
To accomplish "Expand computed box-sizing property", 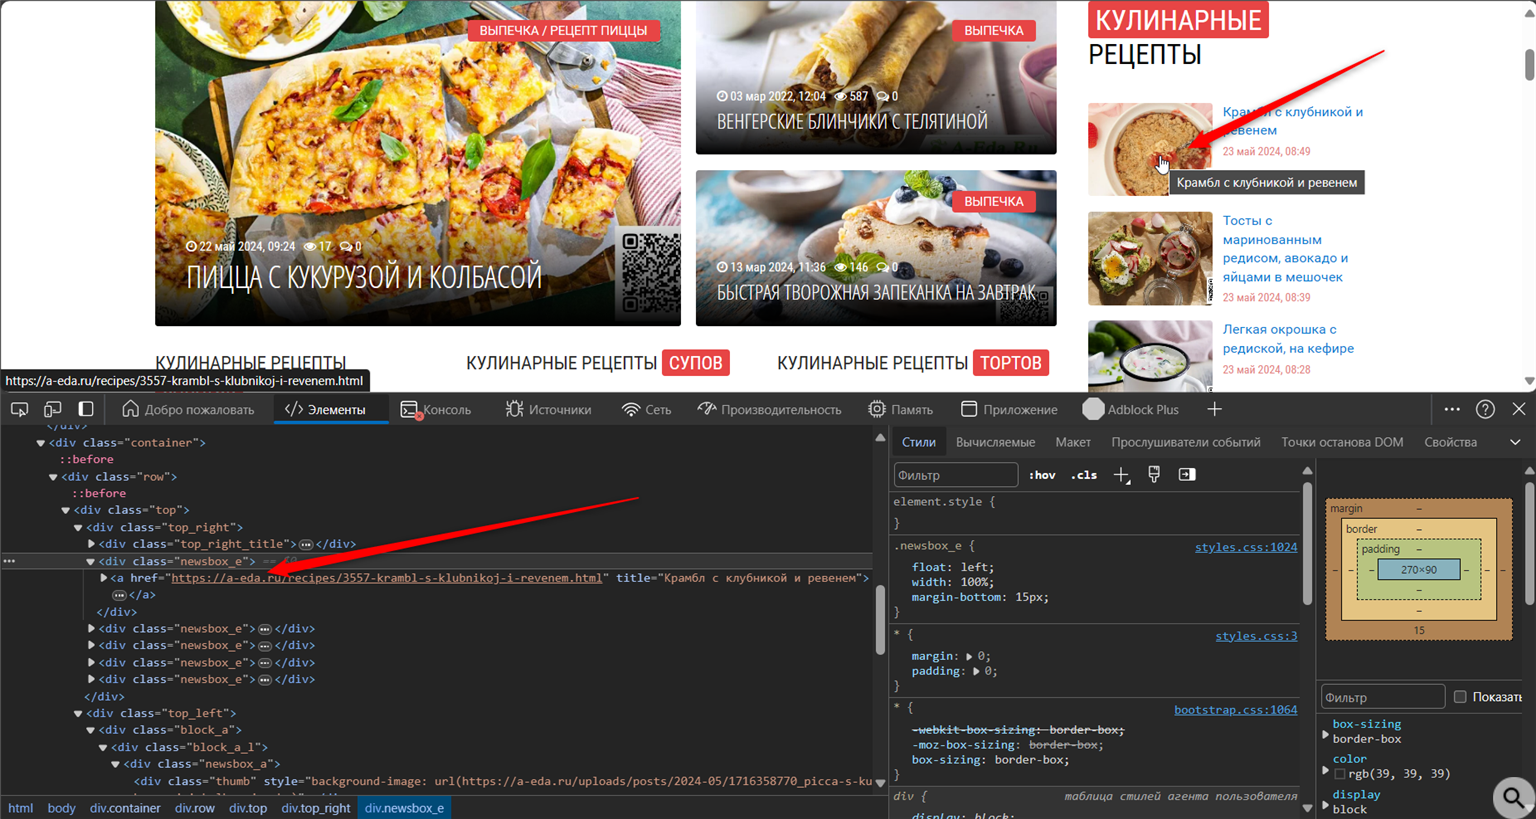I will click(x=1326, y=735).
